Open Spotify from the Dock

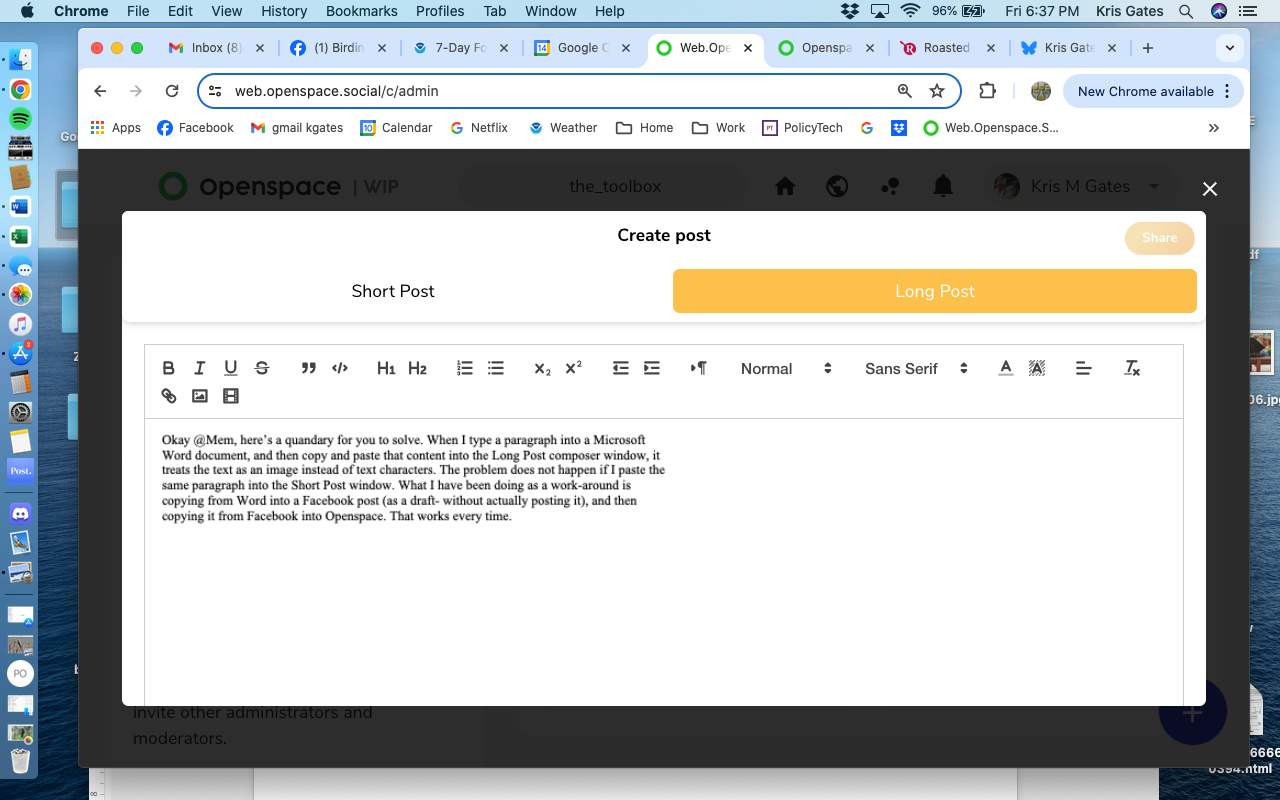click(x=20, y=118)
